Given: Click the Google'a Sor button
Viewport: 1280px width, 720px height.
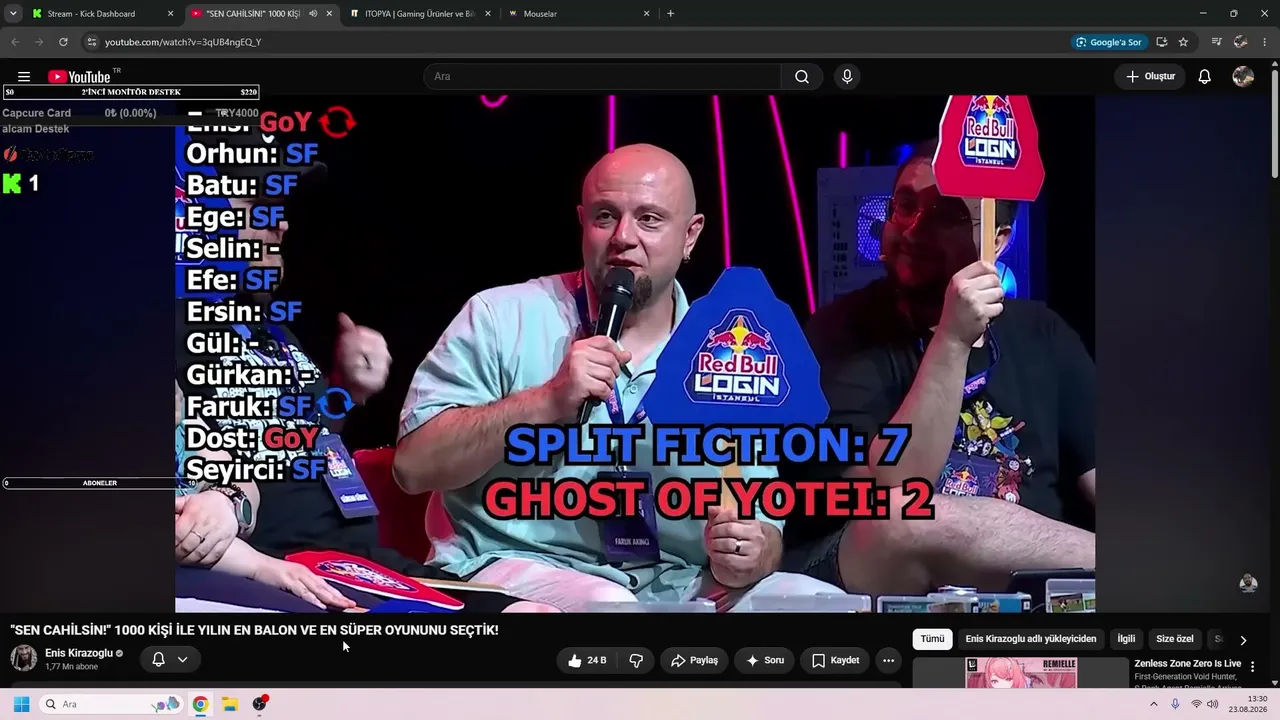Looking at the screenshot, I should pos(1108,42).
